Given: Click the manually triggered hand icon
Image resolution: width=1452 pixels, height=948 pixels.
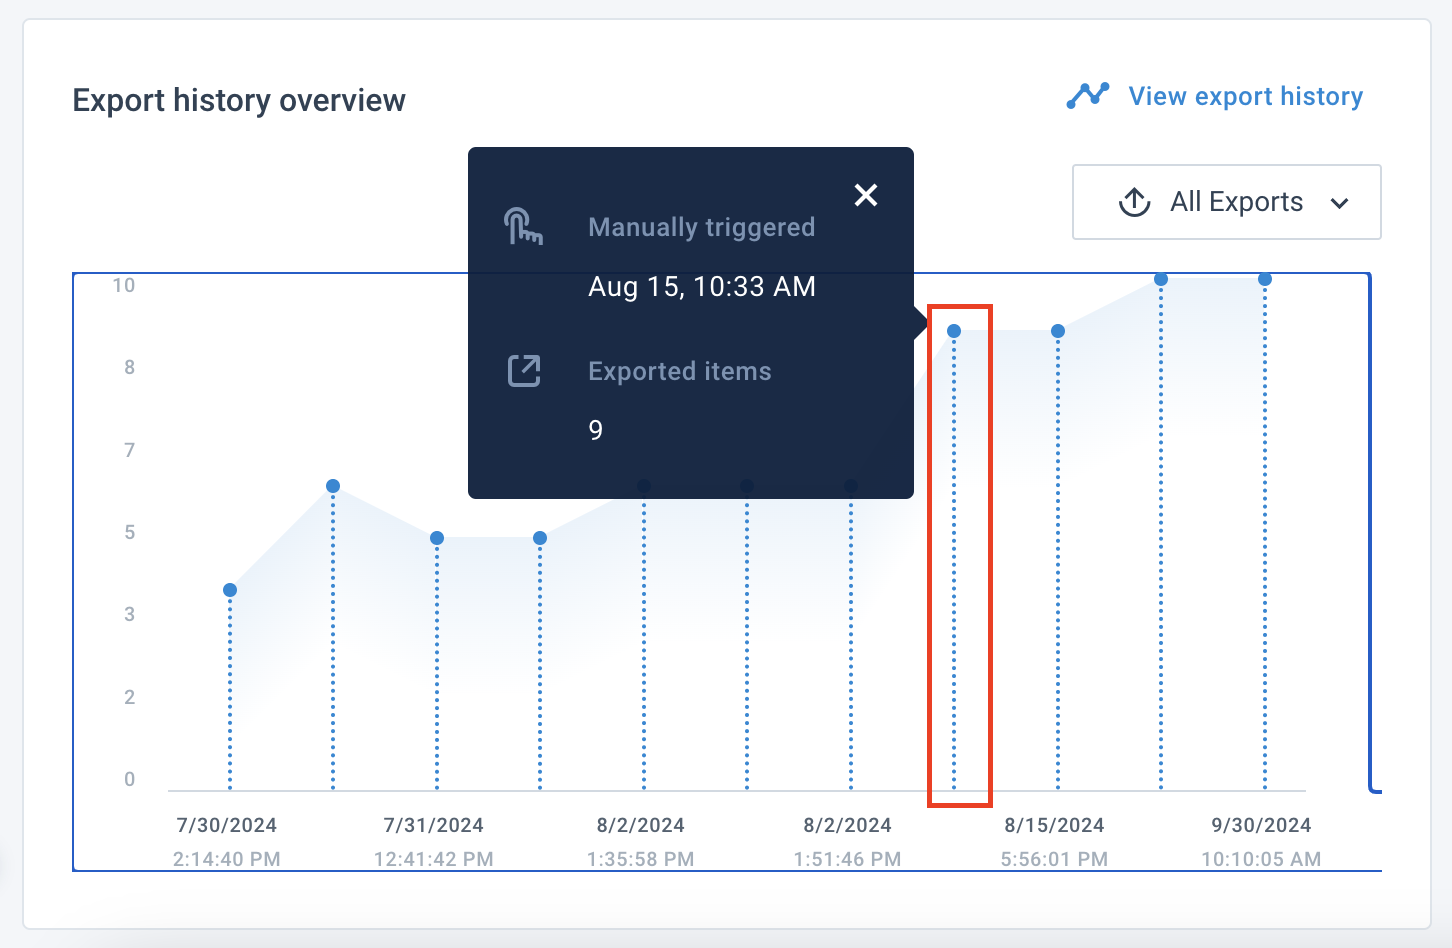Looking at the screenshot, I should coord(523,227).
